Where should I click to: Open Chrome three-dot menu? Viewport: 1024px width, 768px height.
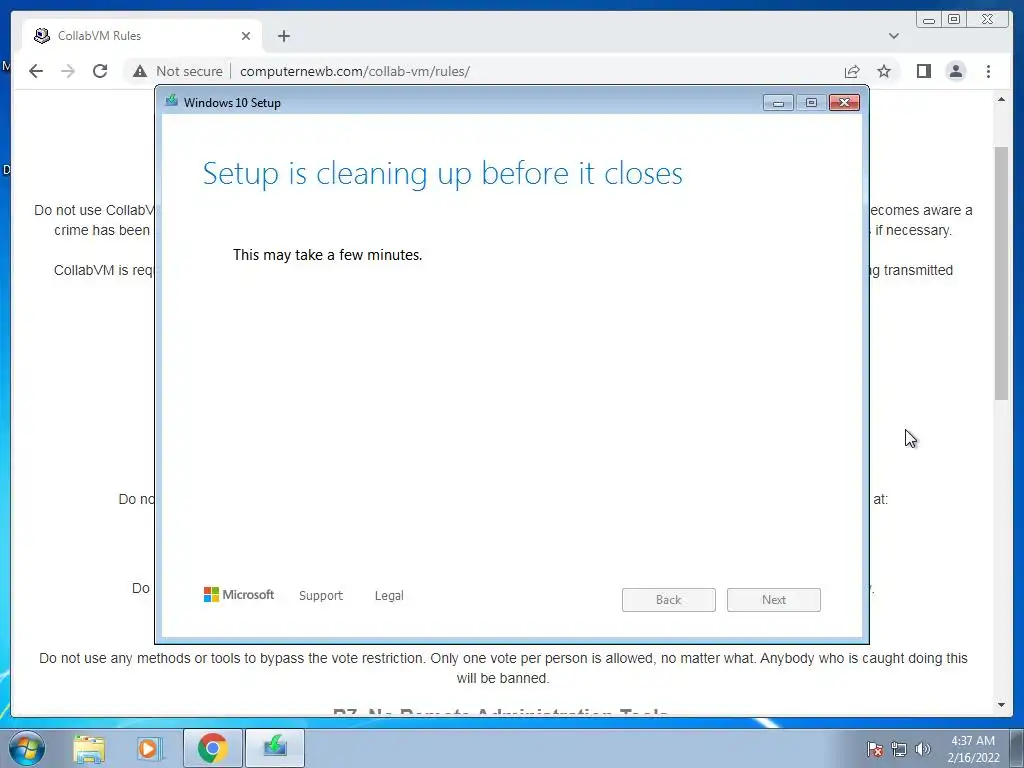point(988,71)
